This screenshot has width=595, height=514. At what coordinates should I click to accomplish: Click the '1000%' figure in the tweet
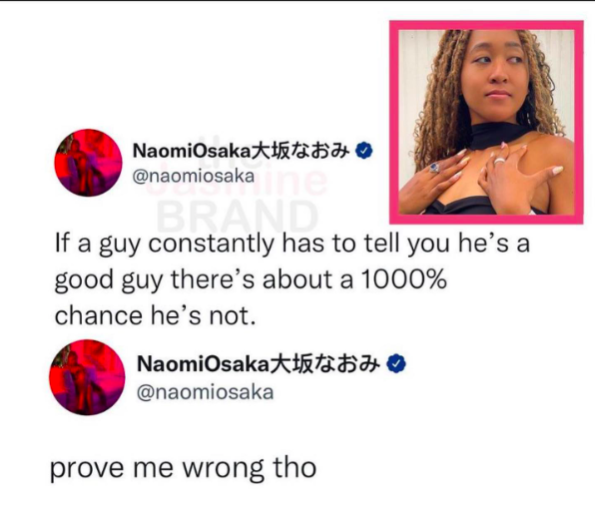click(x=403, y=280)
